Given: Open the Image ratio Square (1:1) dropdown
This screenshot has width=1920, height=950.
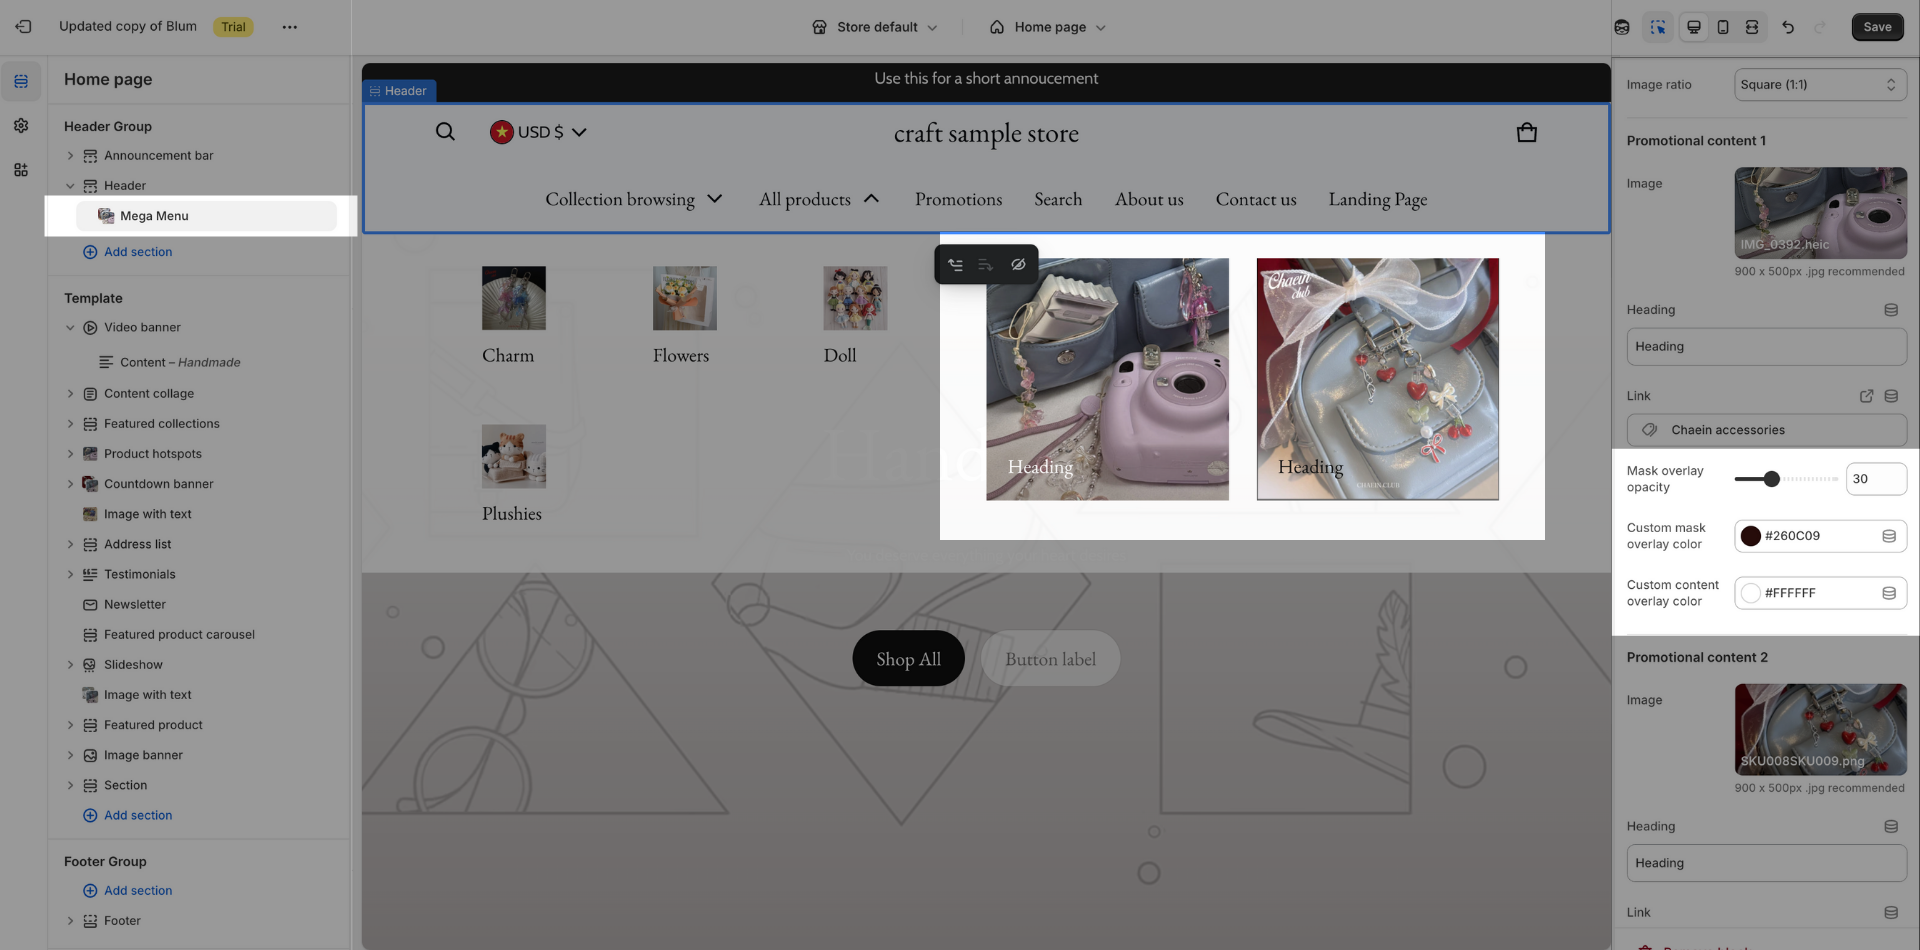Looking at the screenshot, I should click(x=1820, y=85).
